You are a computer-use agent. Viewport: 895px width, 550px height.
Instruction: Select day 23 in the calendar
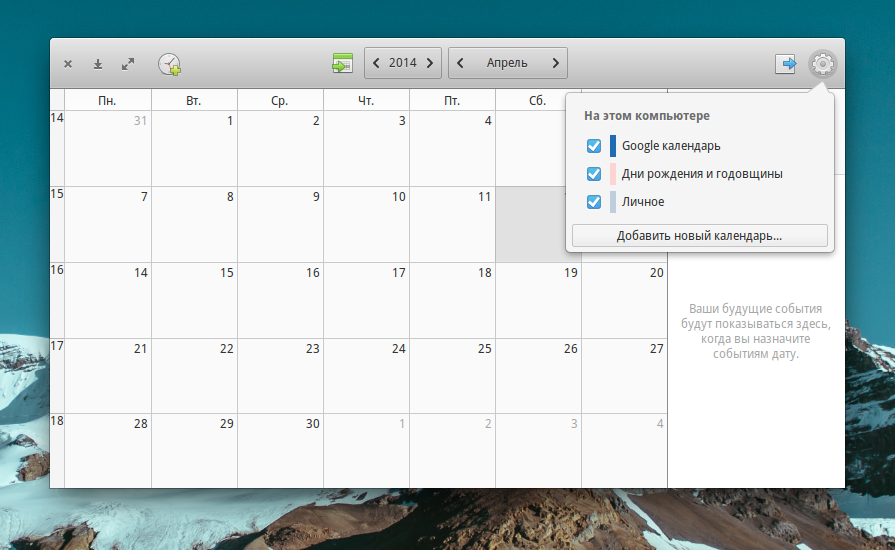(x=280, y=377)
